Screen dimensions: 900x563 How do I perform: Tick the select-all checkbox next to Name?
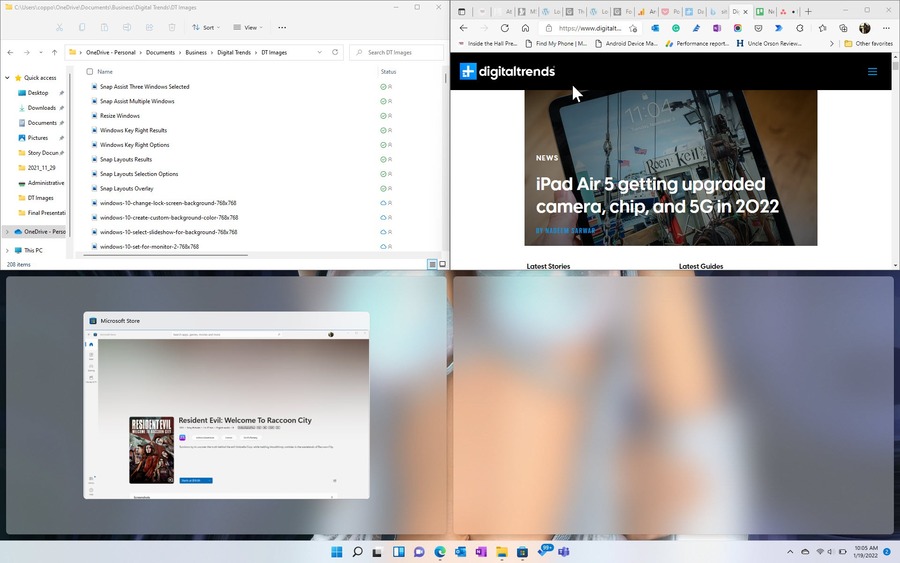90,72
